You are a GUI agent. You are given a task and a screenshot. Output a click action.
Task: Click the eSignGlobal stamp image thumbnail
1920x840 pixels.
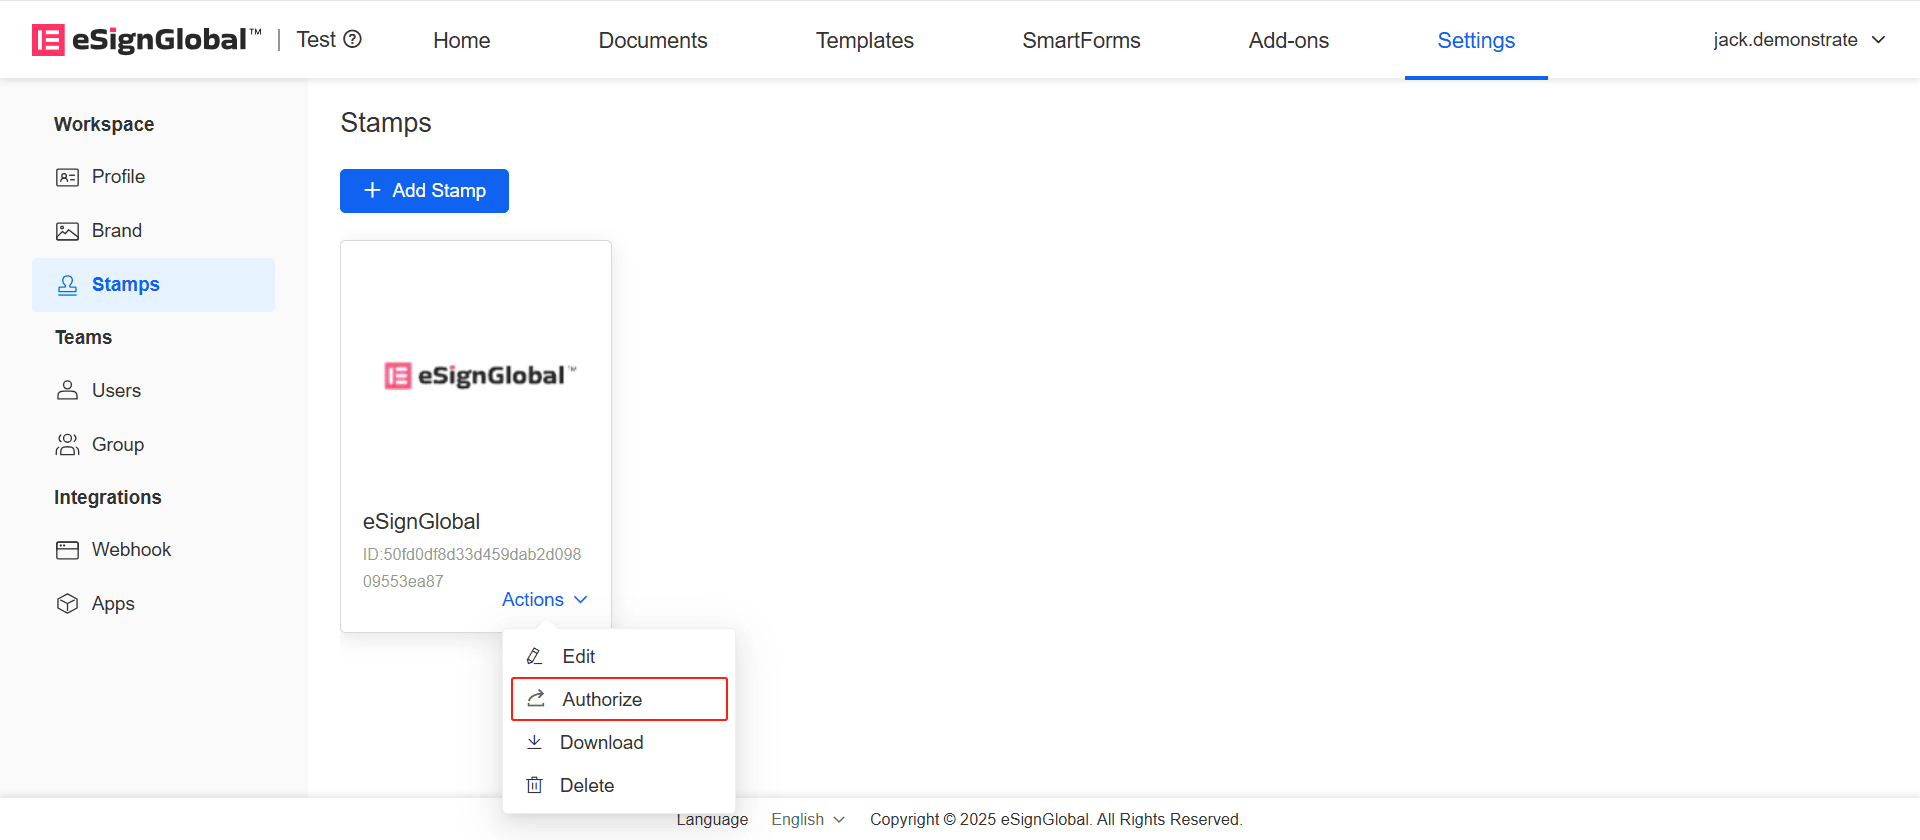pyautogui.click(x=481, y=375)
